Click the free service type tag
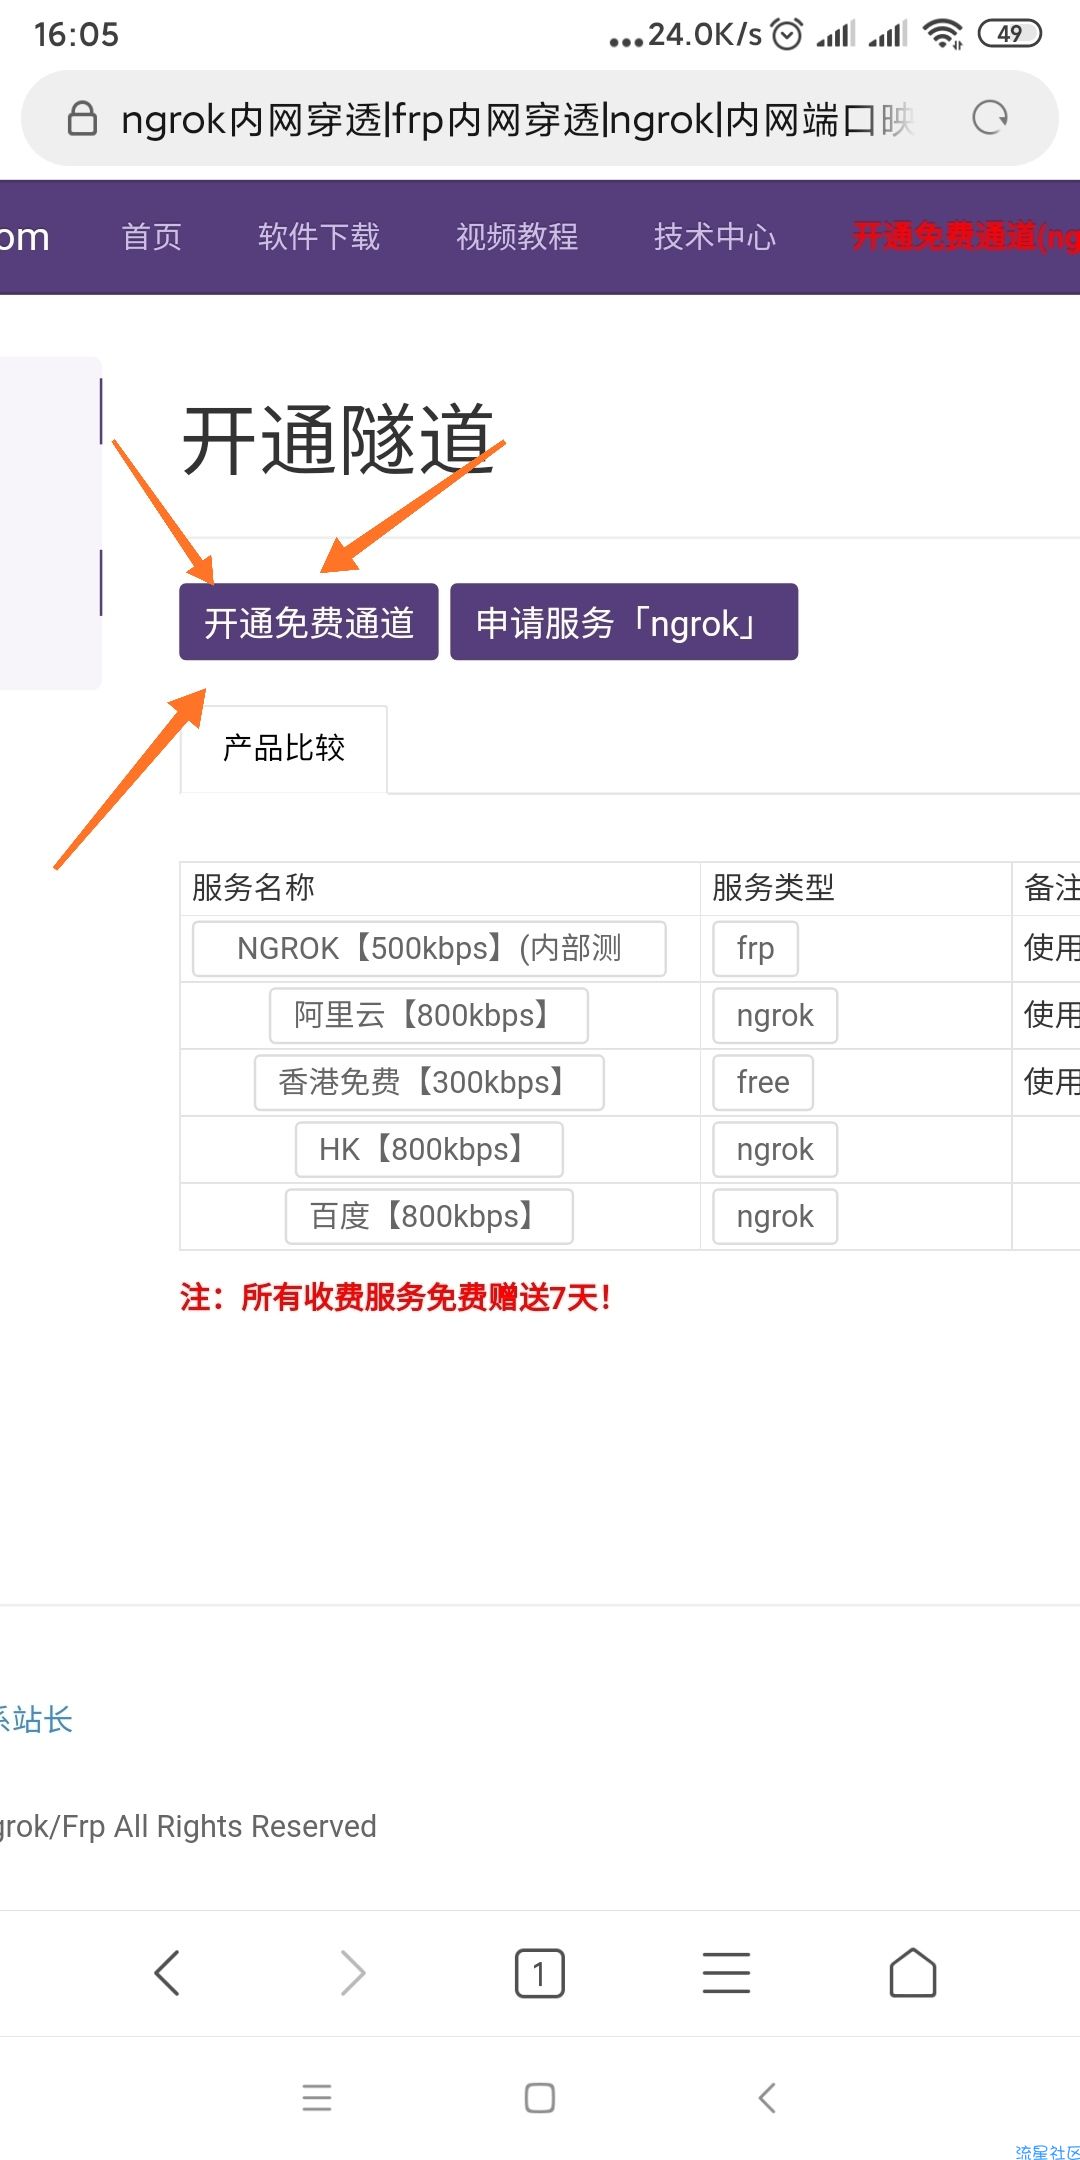Screen dimensions: 1080x2160 [x=763, y=1082]
